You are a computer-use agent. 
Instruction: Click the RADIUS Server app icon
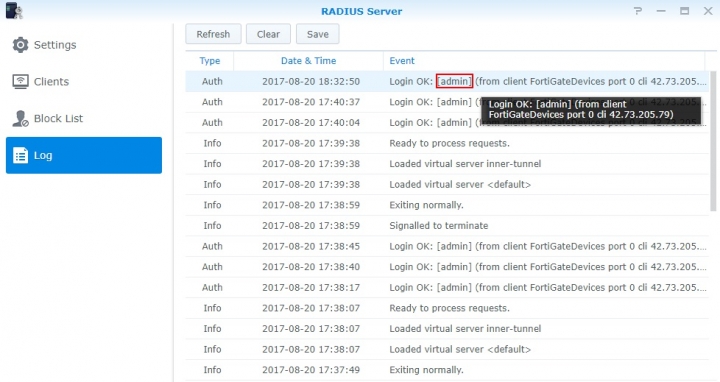[x=14, y=11]
